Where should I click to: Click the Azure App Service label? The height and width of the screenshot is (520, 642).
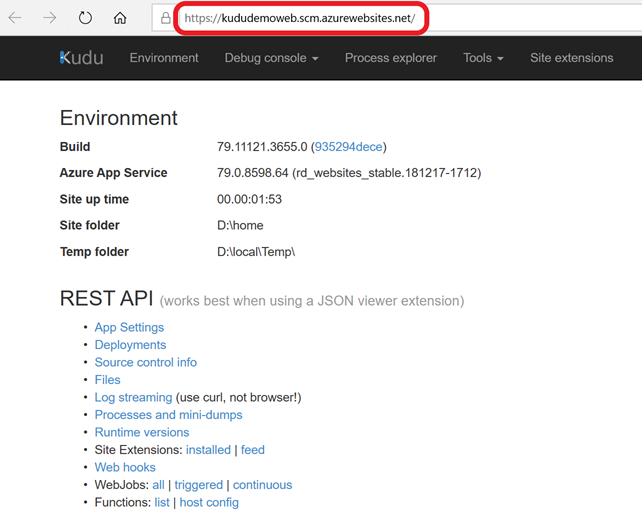pos(113,173)
